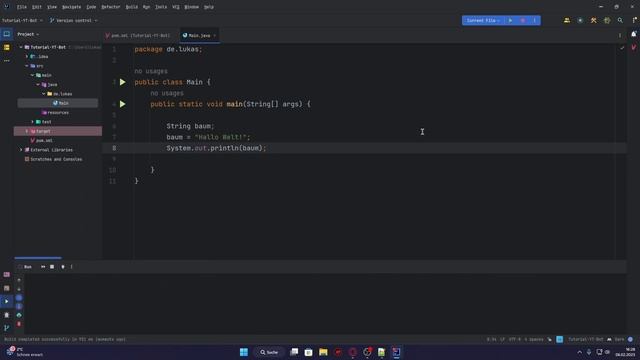Screen dimensions: 640x360
Task: Click the 4 spaces indent status entry
Action: [x=534, y=340]
